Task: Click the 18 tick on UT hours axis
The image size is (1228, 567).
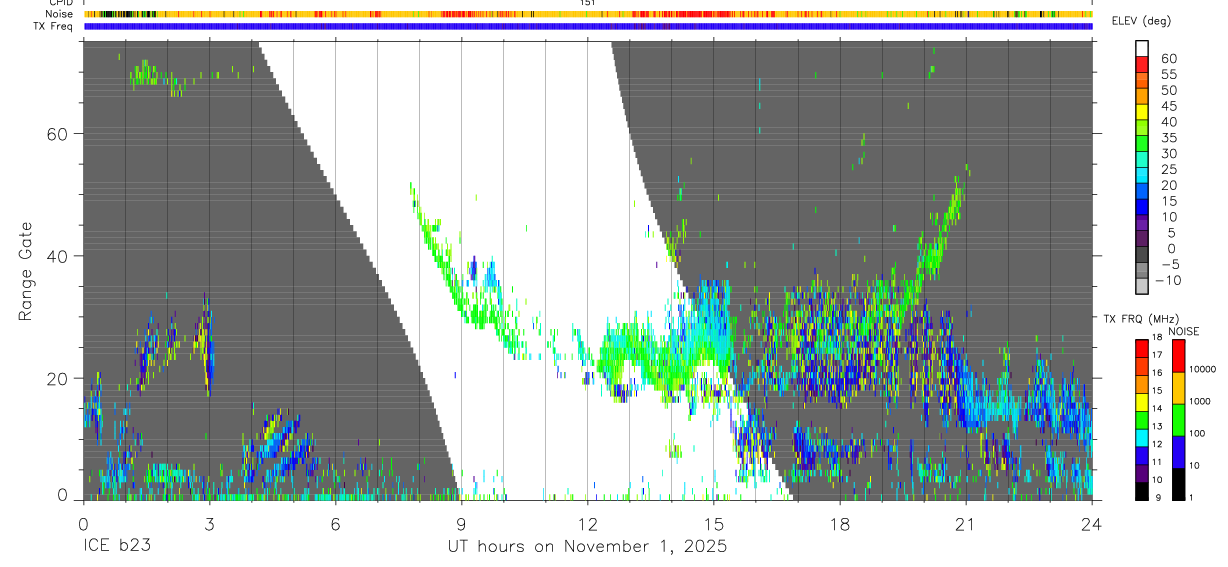Action: [839, 523]
